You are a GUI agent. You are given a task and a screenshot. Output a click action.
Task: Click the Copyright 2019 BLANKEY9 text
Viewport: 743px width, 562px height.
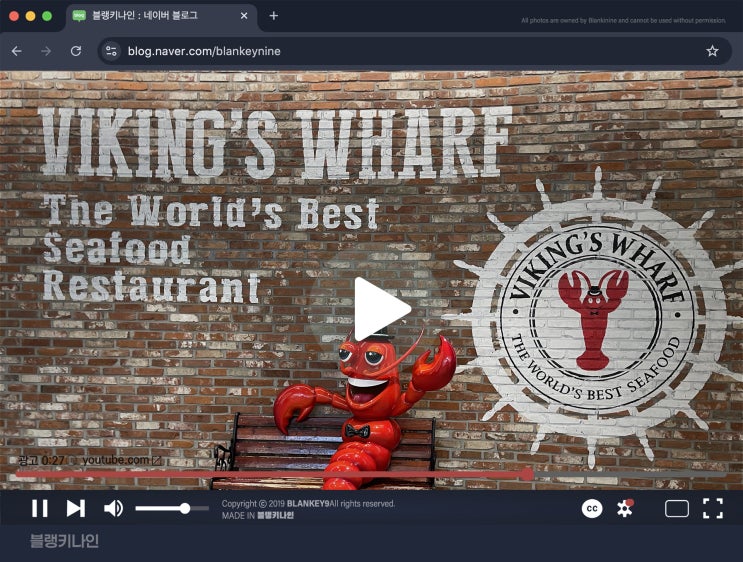(308, 503)
